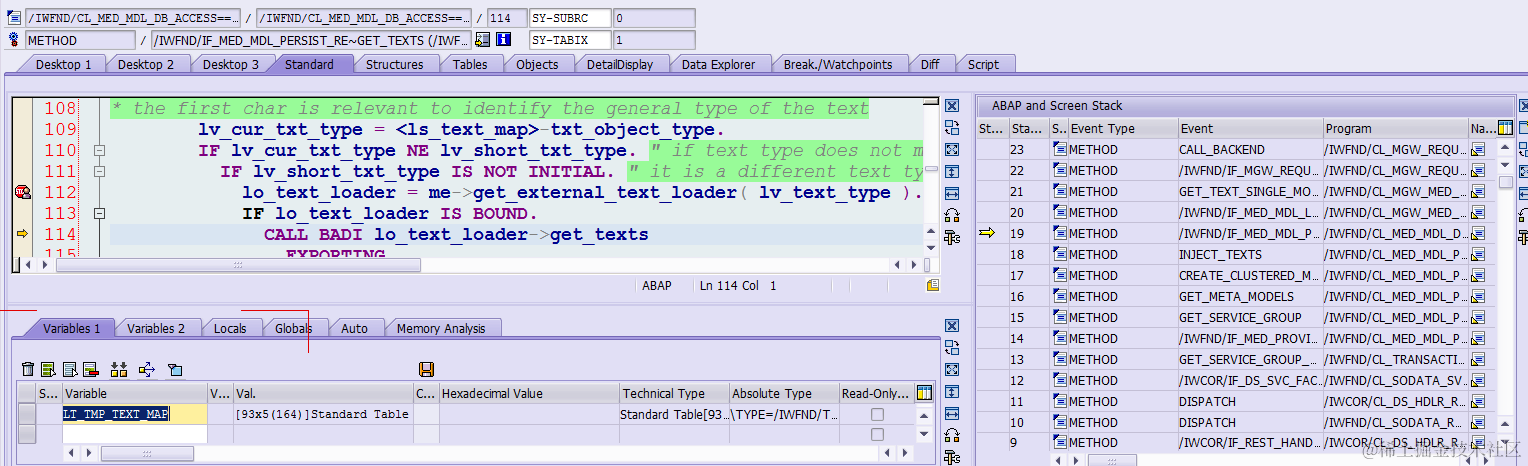Toggle the Read-Only checkbox for LT_TMP_TEXT_MAP
1528x466 pixels.
point(877,414)
